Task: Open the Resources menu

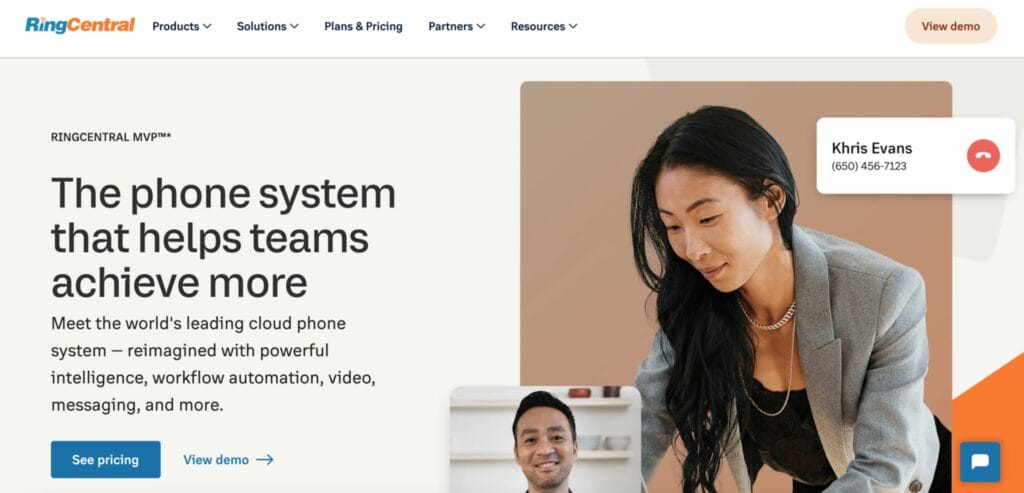Action: click(538, 27)
